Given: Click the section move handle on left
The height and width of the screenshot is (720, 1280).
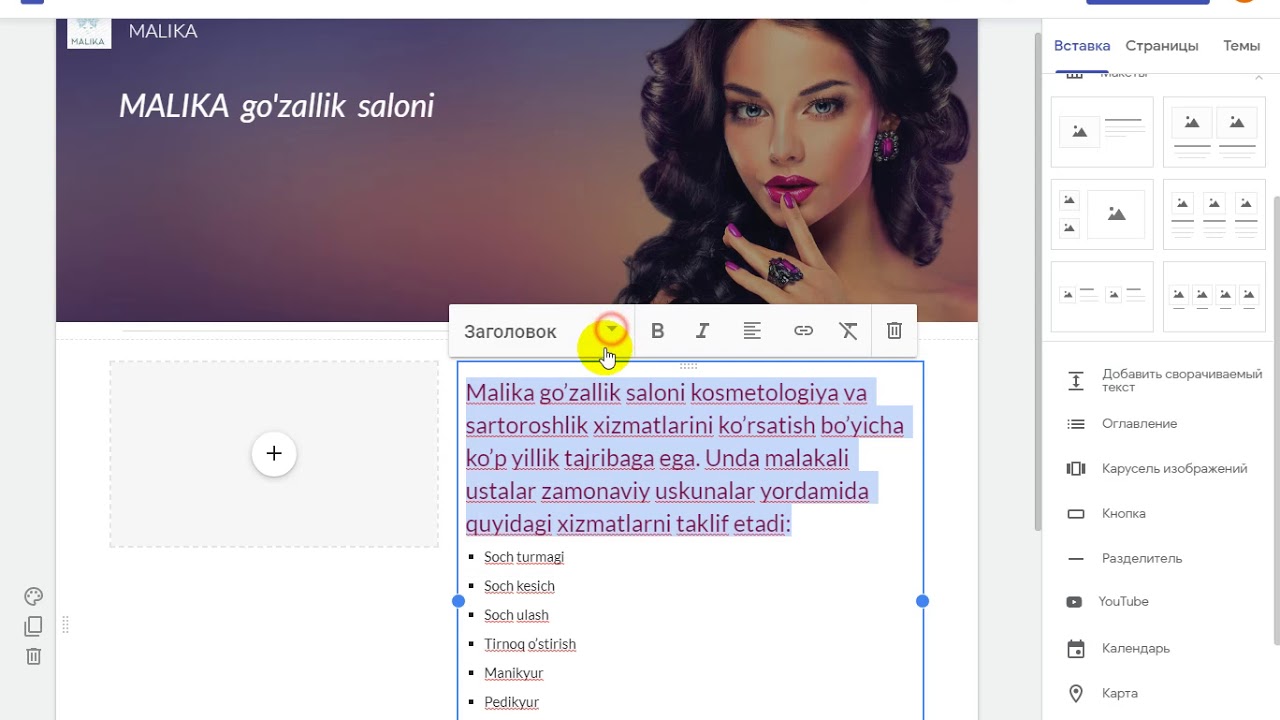Looking at the screenshot, I should point(65,625).
